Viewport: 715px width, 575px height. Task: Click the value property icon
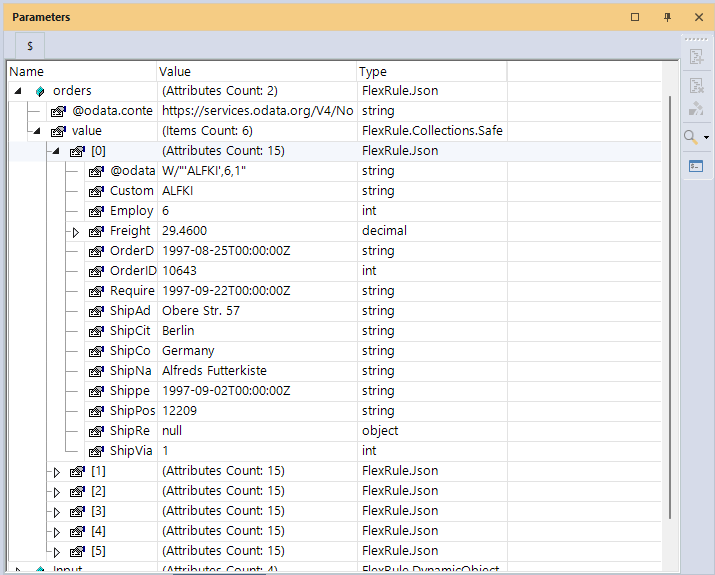(x=58, y=131)
